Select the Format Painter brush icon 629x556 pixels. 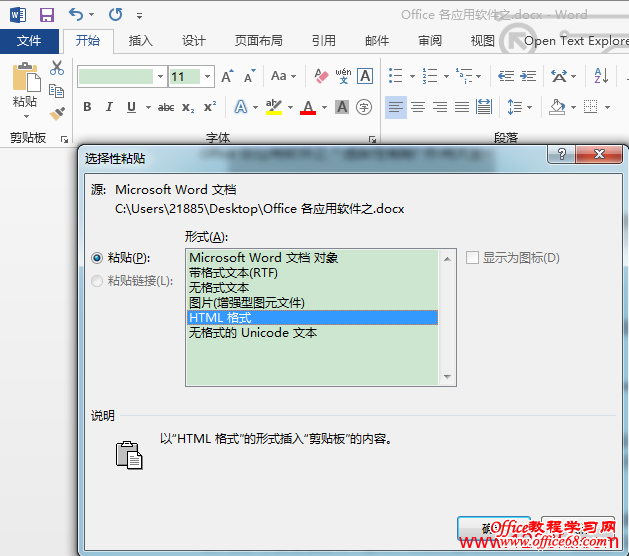[57, 113]
